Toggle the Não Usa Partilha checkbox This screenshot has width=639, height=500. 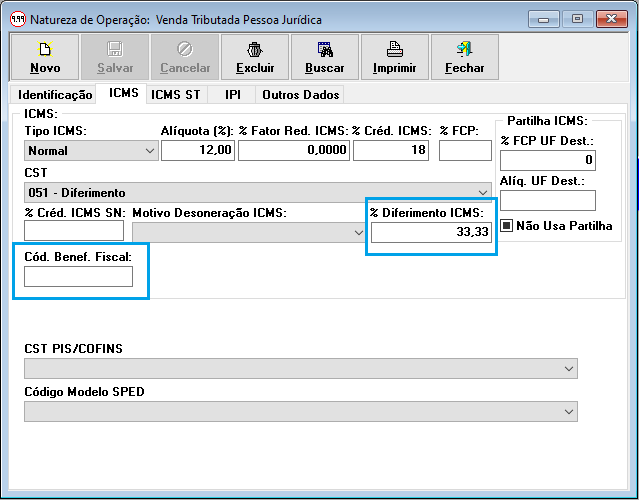[507, 225]
